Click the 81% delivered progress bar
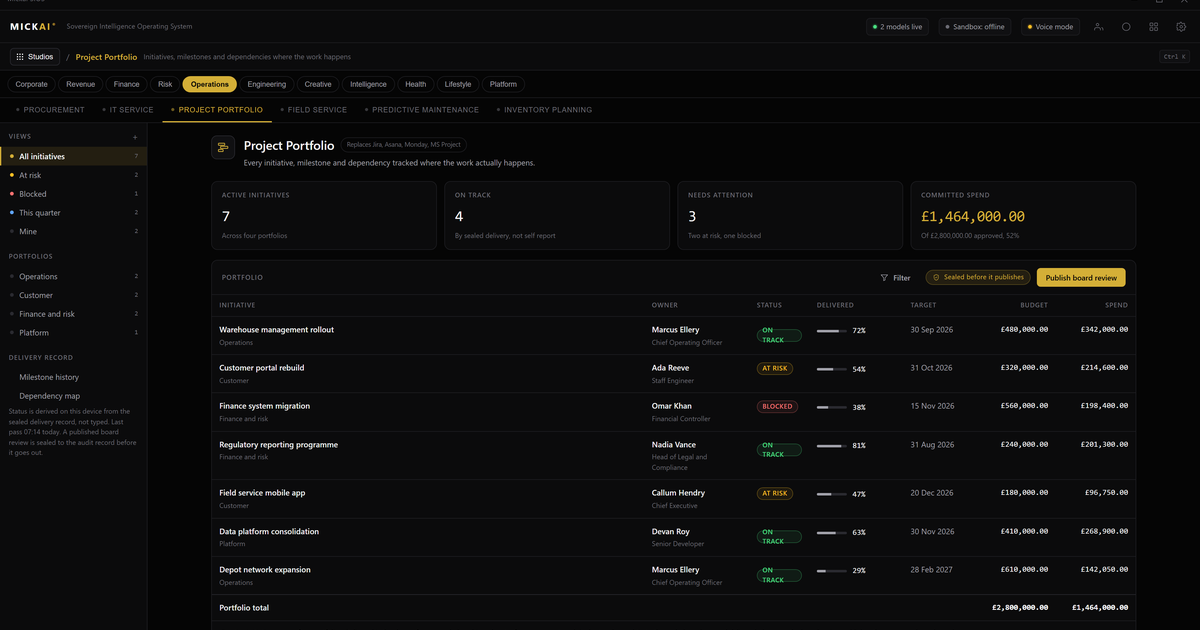Screen dimensions: 1200x630 [832, 445]
